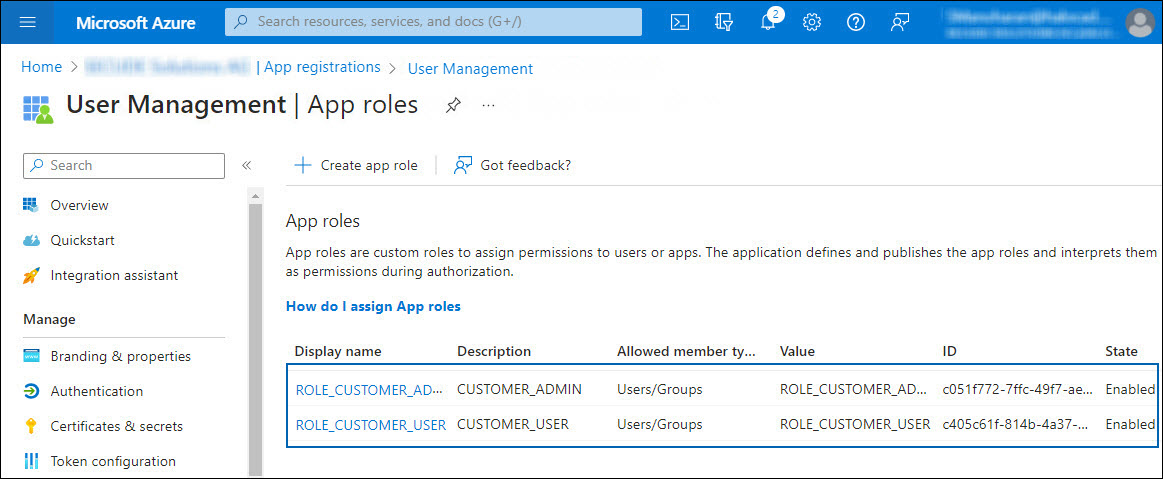
Task: Open the notifications bell
Action: click(x=768, y=22)
